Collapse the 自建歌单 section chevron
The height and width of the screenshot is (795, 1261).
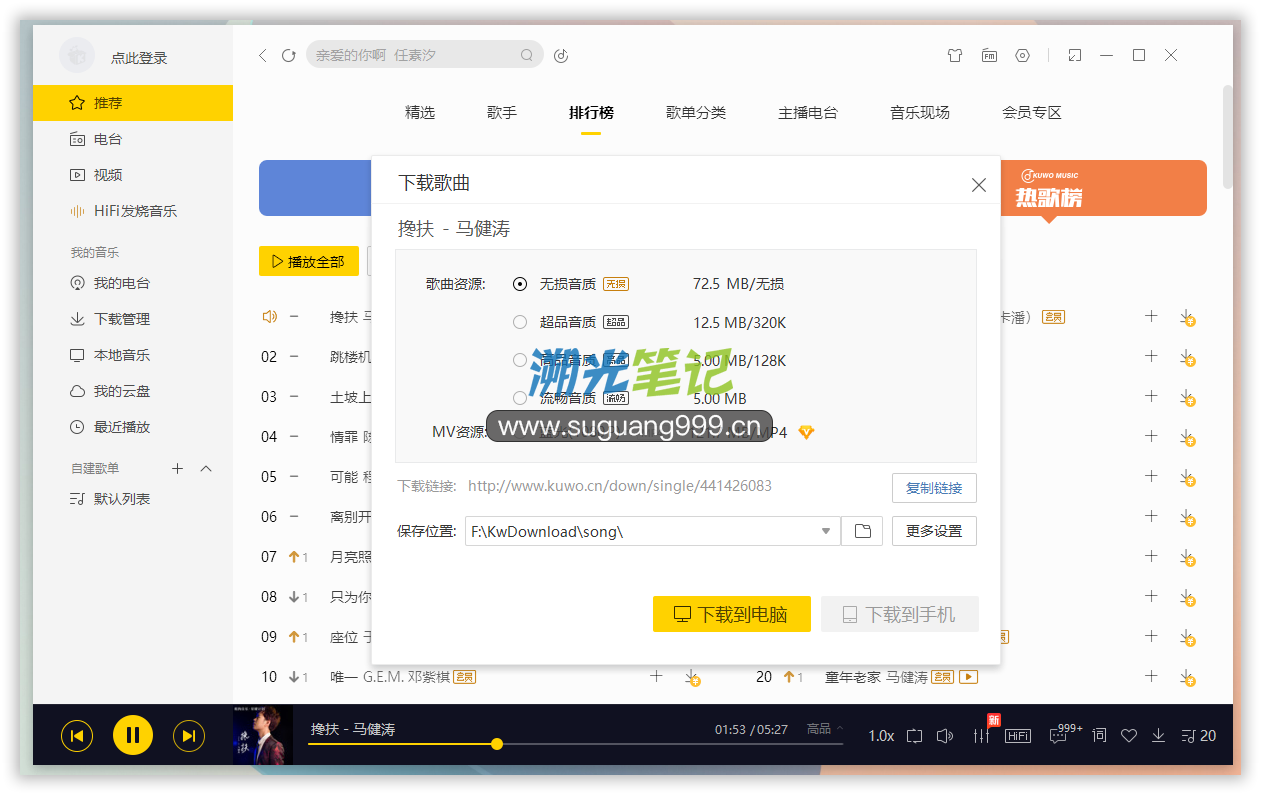pos(206,468)
